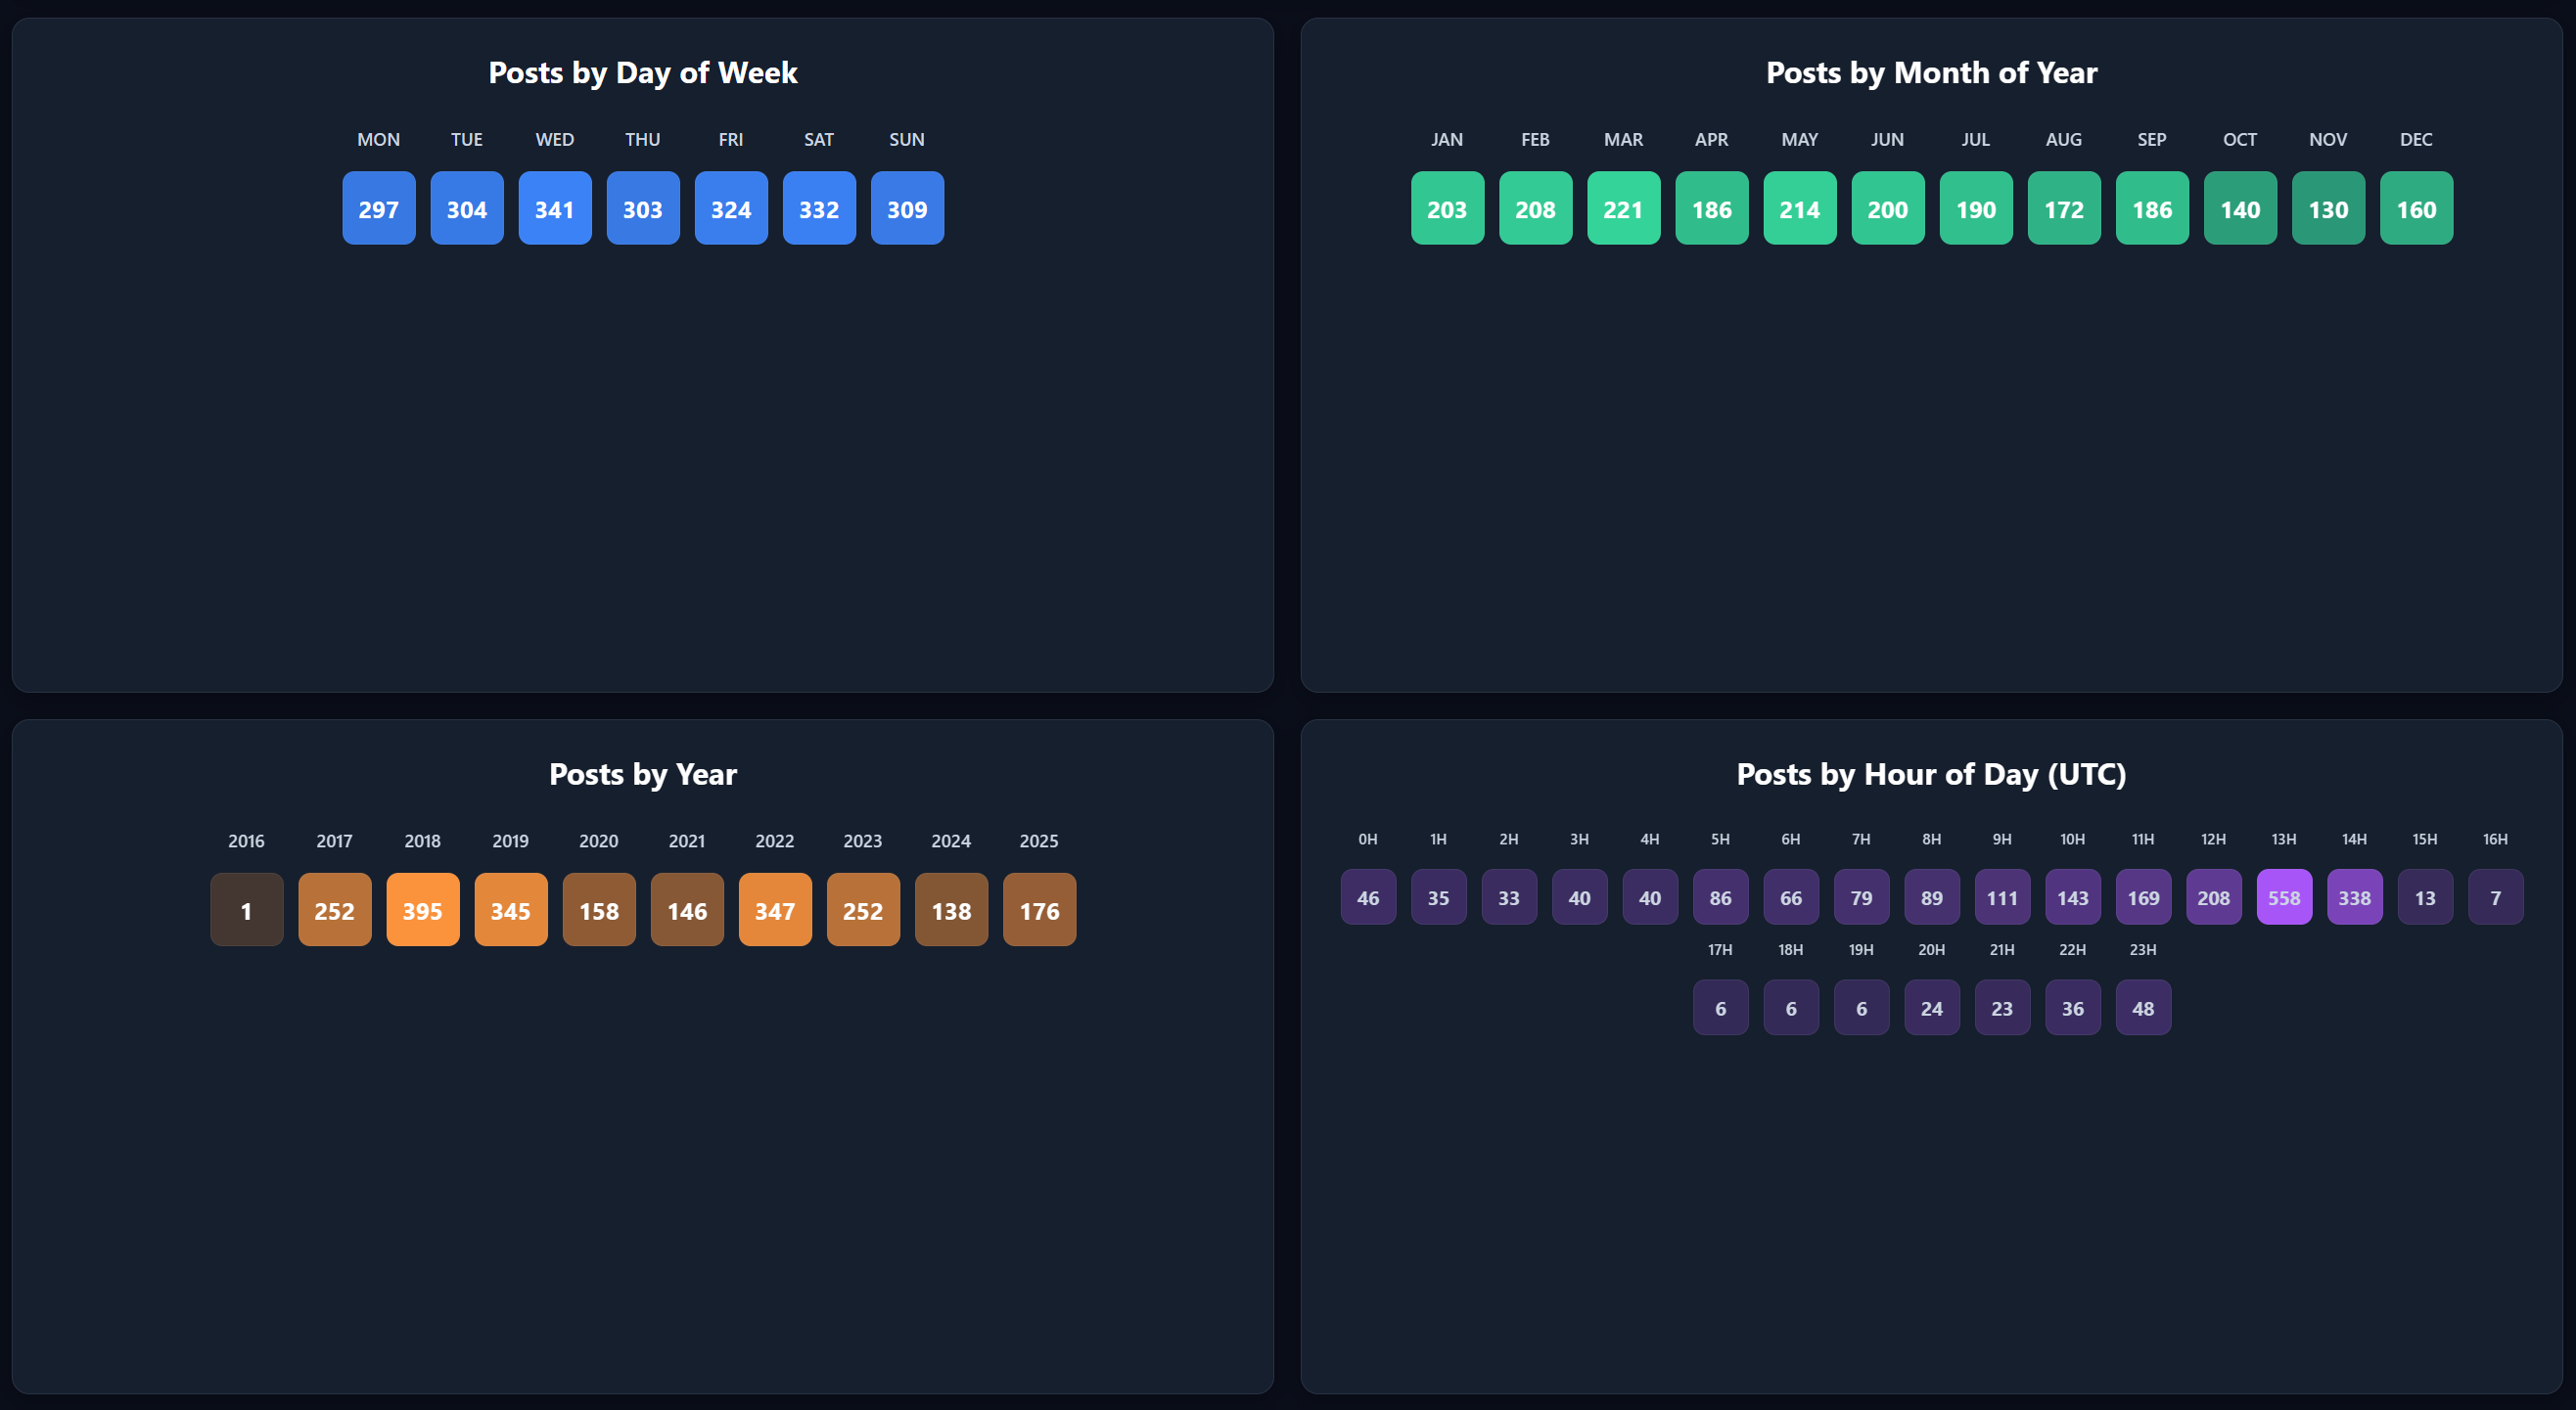
Task: Click the 2016 tile showing 1
Action: click(x=246, y=909)
